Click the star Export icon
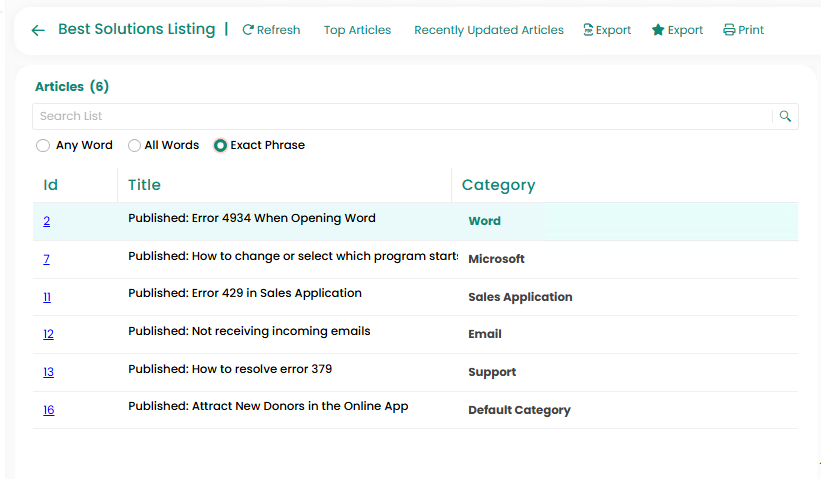The height and width of the screenshot is (479, 821). coord(658,30)
